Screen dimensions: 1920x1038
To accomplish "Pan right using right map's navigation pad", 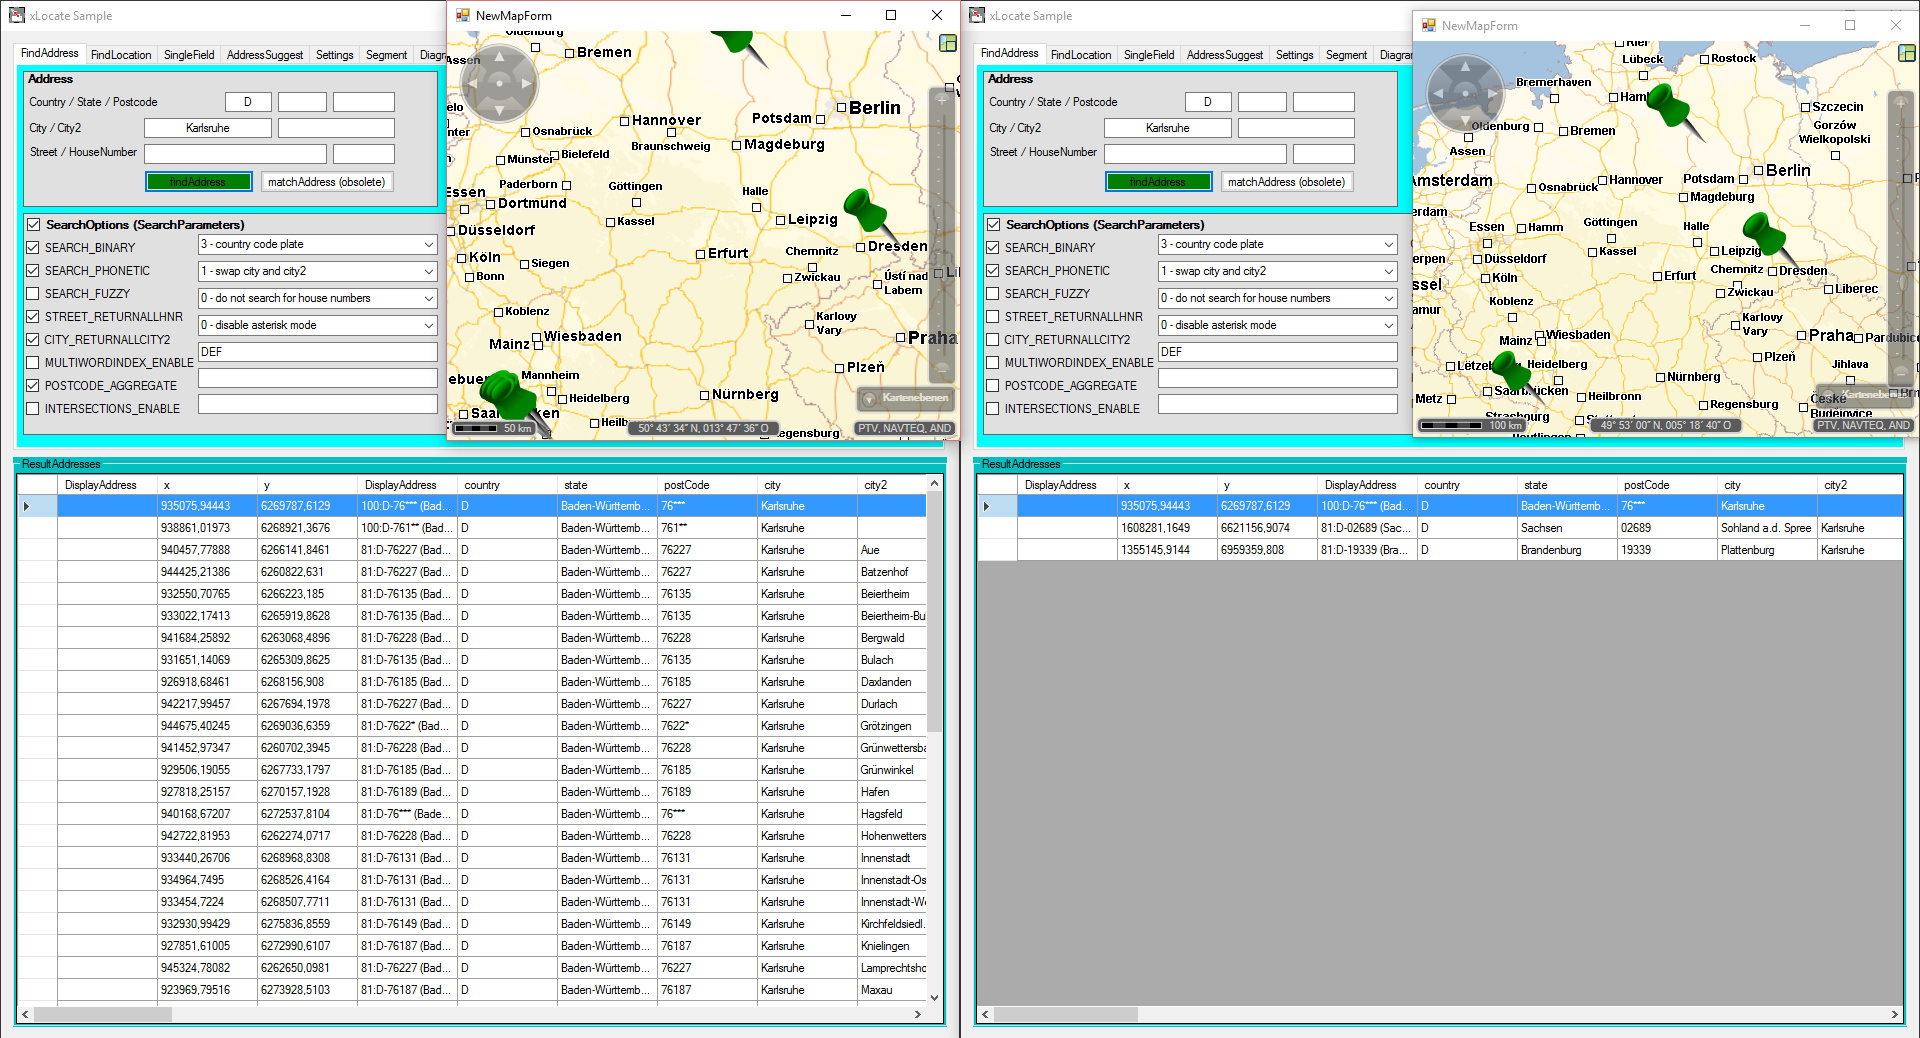I will pyautogui.click(x=1490, y=93).
